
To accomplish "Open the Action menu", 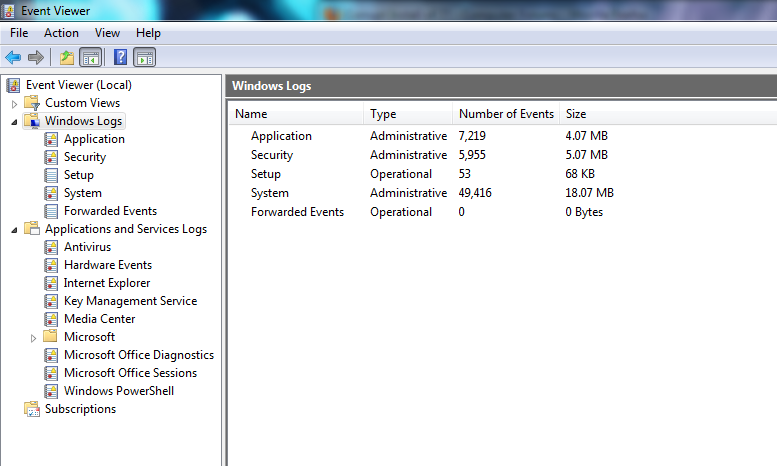I will [x=61, y=33].
